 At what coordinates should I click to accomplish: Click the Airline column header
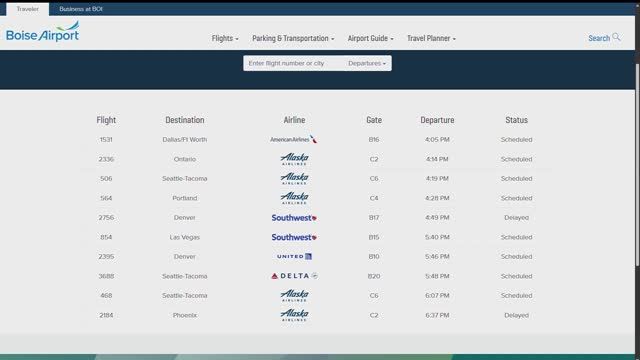point(294,120)
